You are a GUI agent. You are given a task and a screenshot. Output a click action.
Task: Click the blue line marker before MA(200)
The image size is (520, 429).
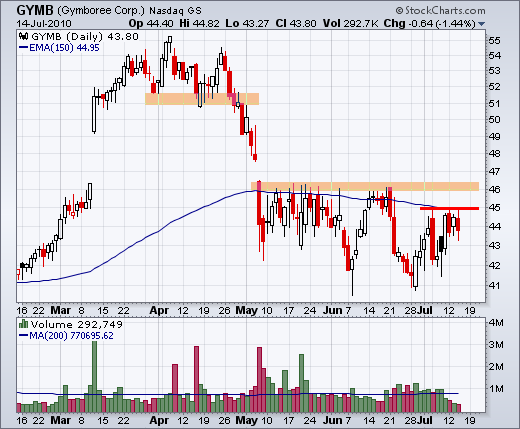23,335
